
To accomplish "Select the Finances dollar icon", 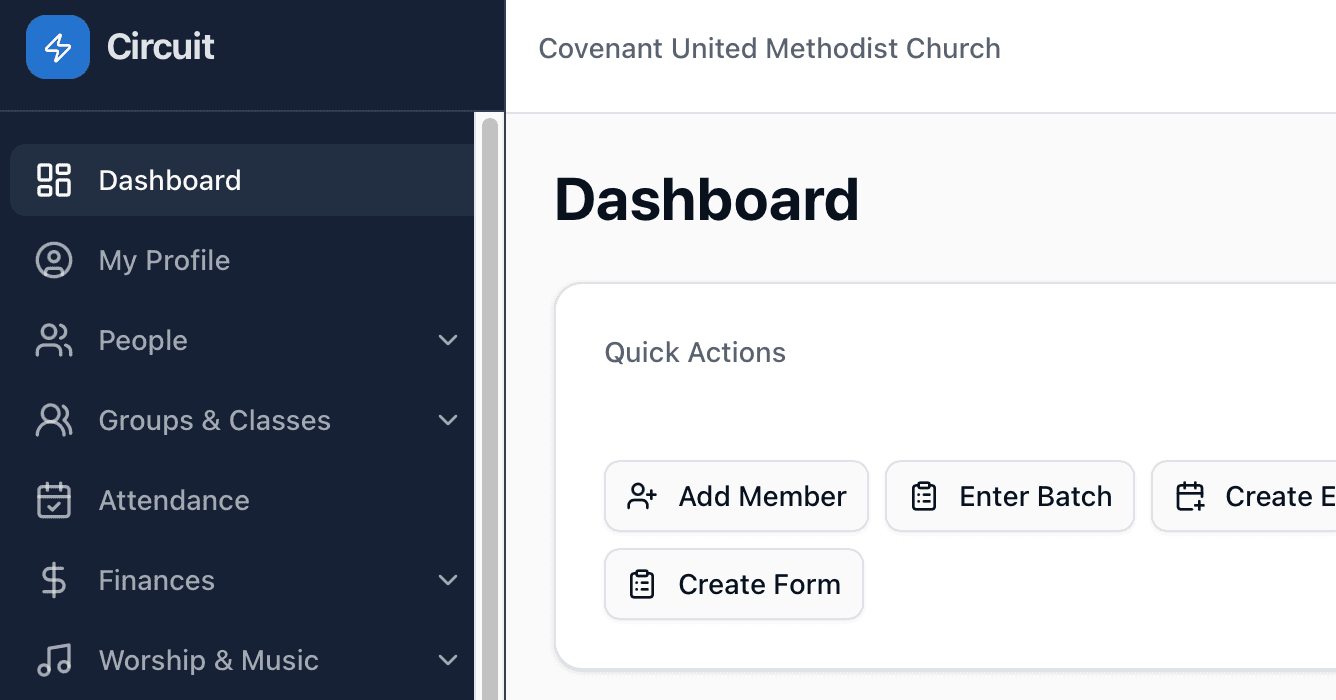I will pyautogui.click(x=53, y=580).
